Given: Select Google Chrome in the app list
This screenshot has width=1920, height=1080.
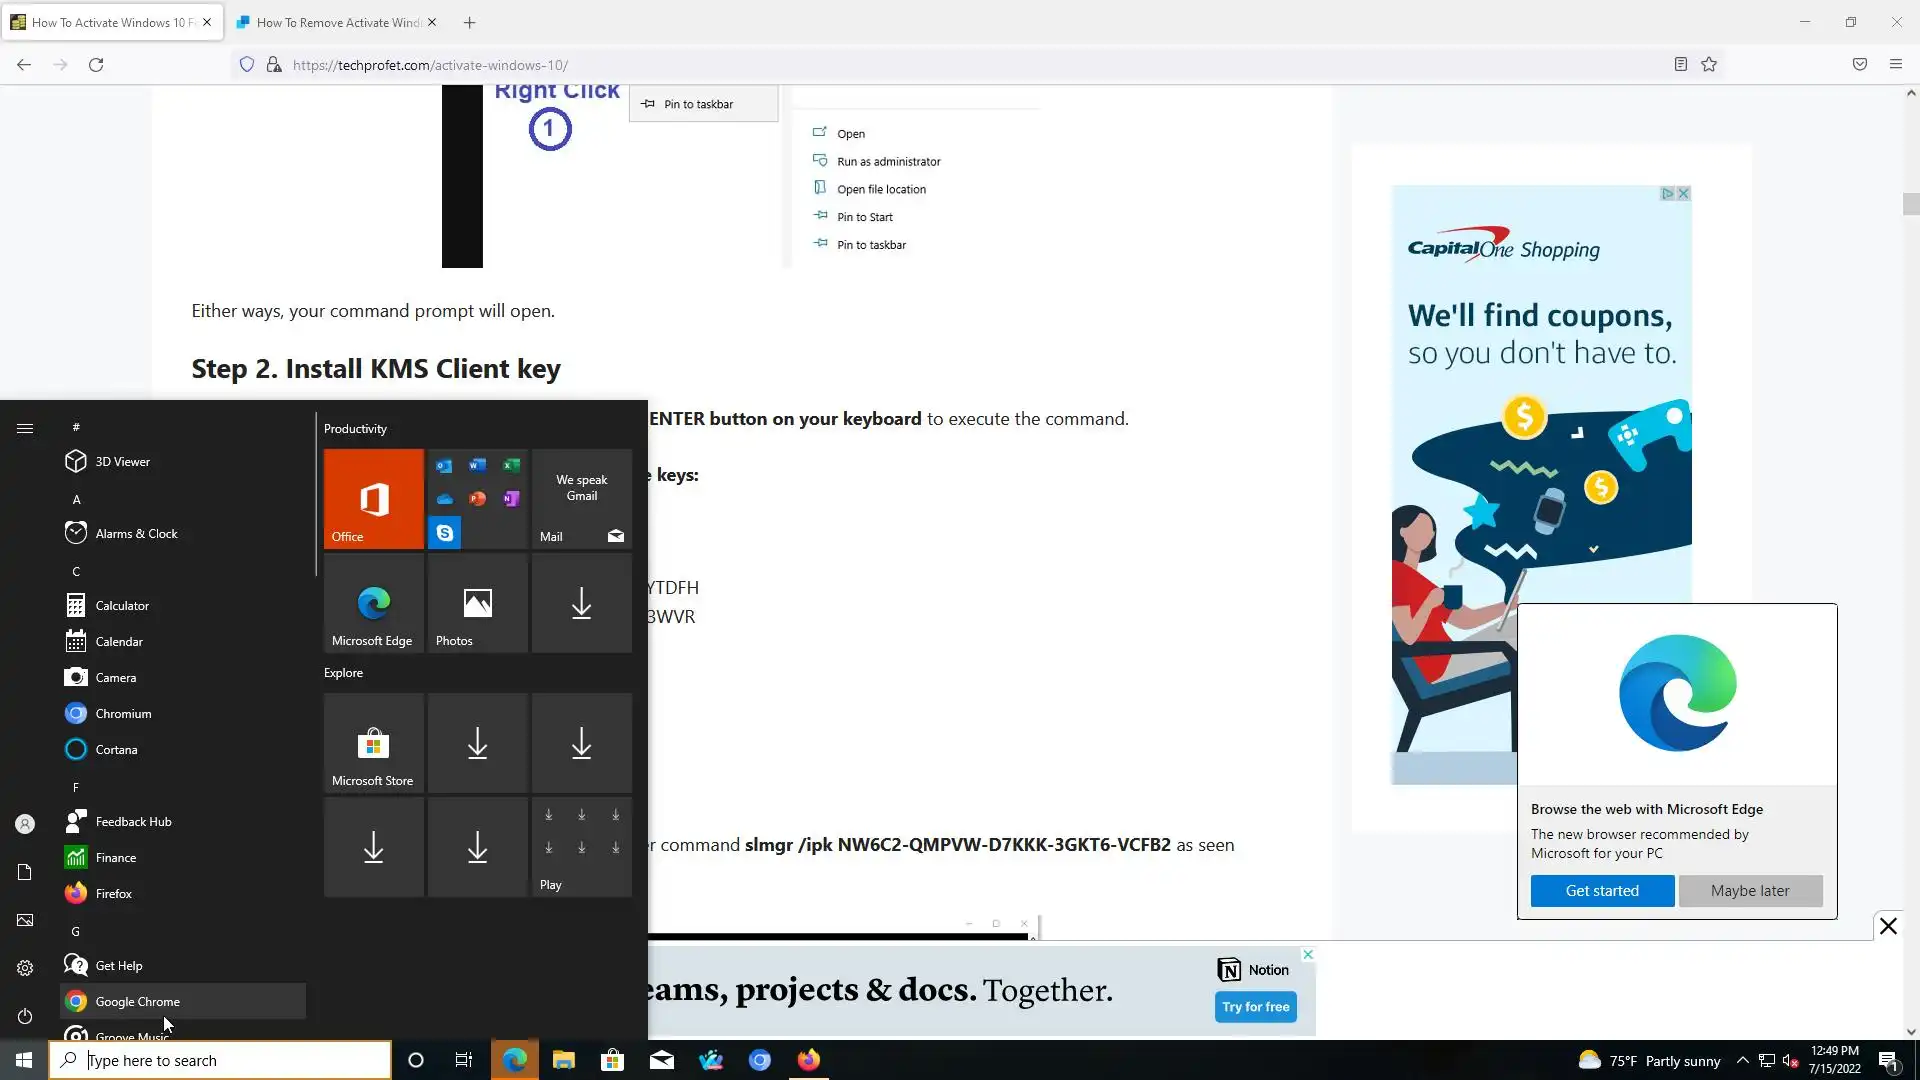Looking at the screenshot, I should 138,1002.
